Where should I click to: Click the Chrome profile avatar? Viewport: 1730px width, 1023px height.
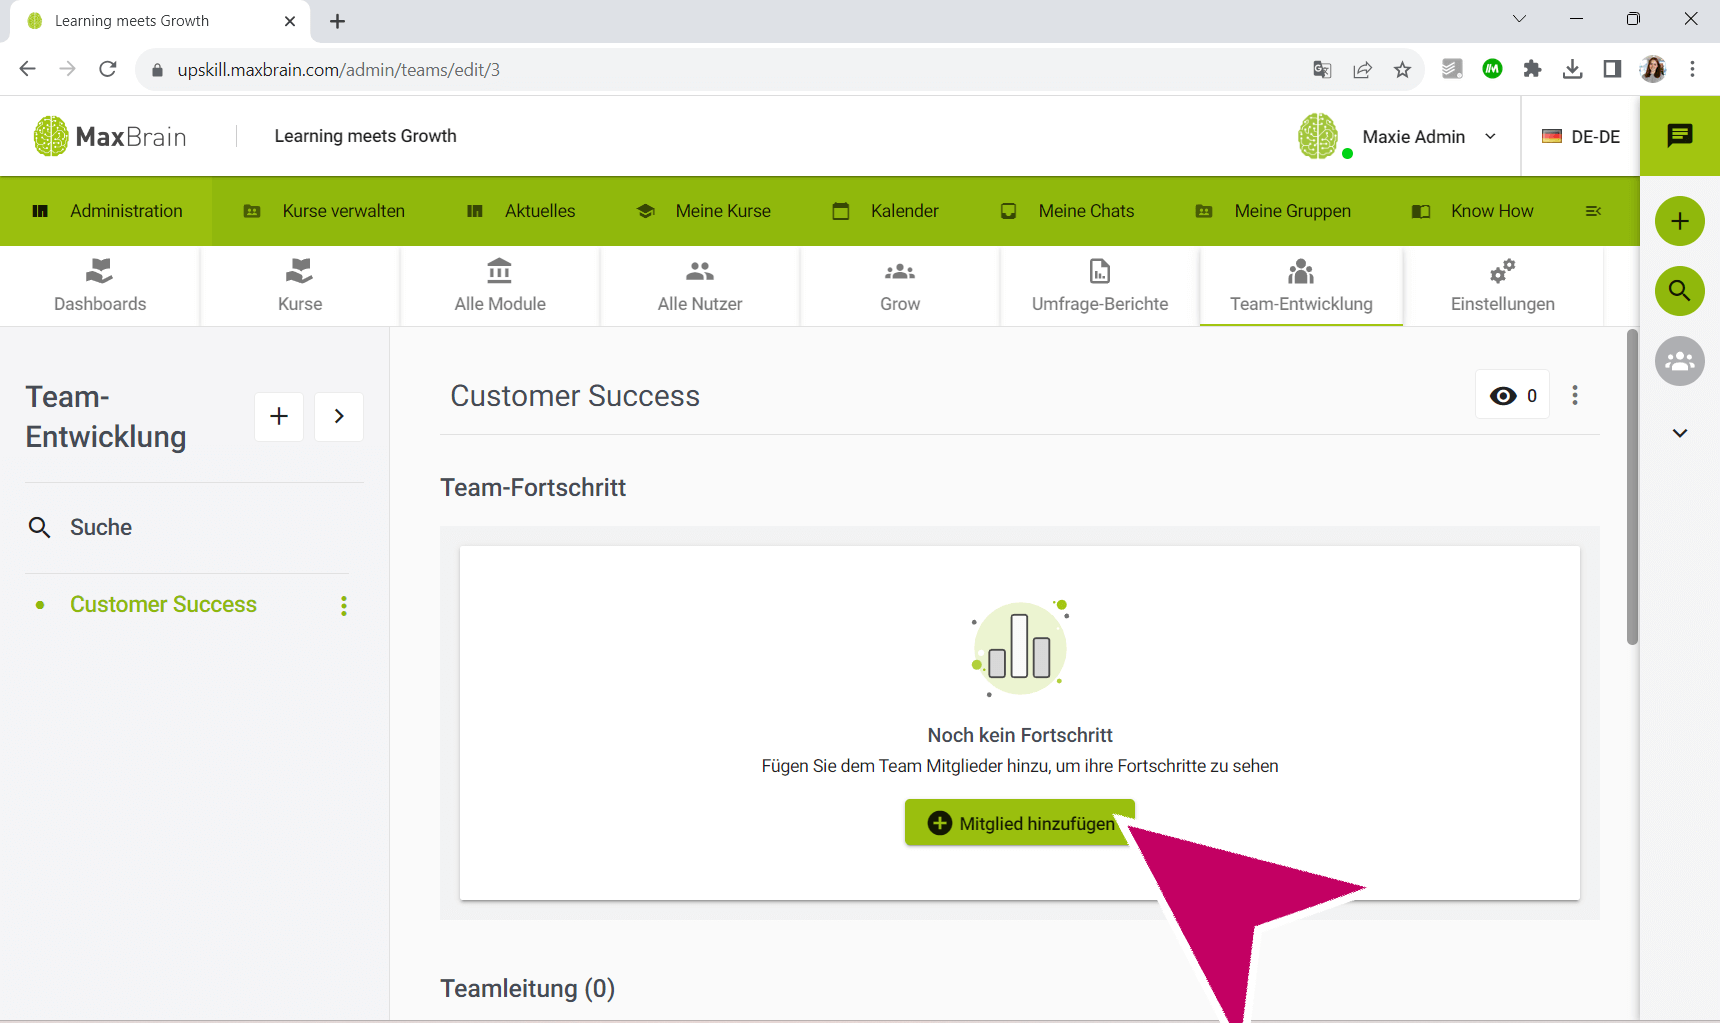click(x=1653, y=69)
